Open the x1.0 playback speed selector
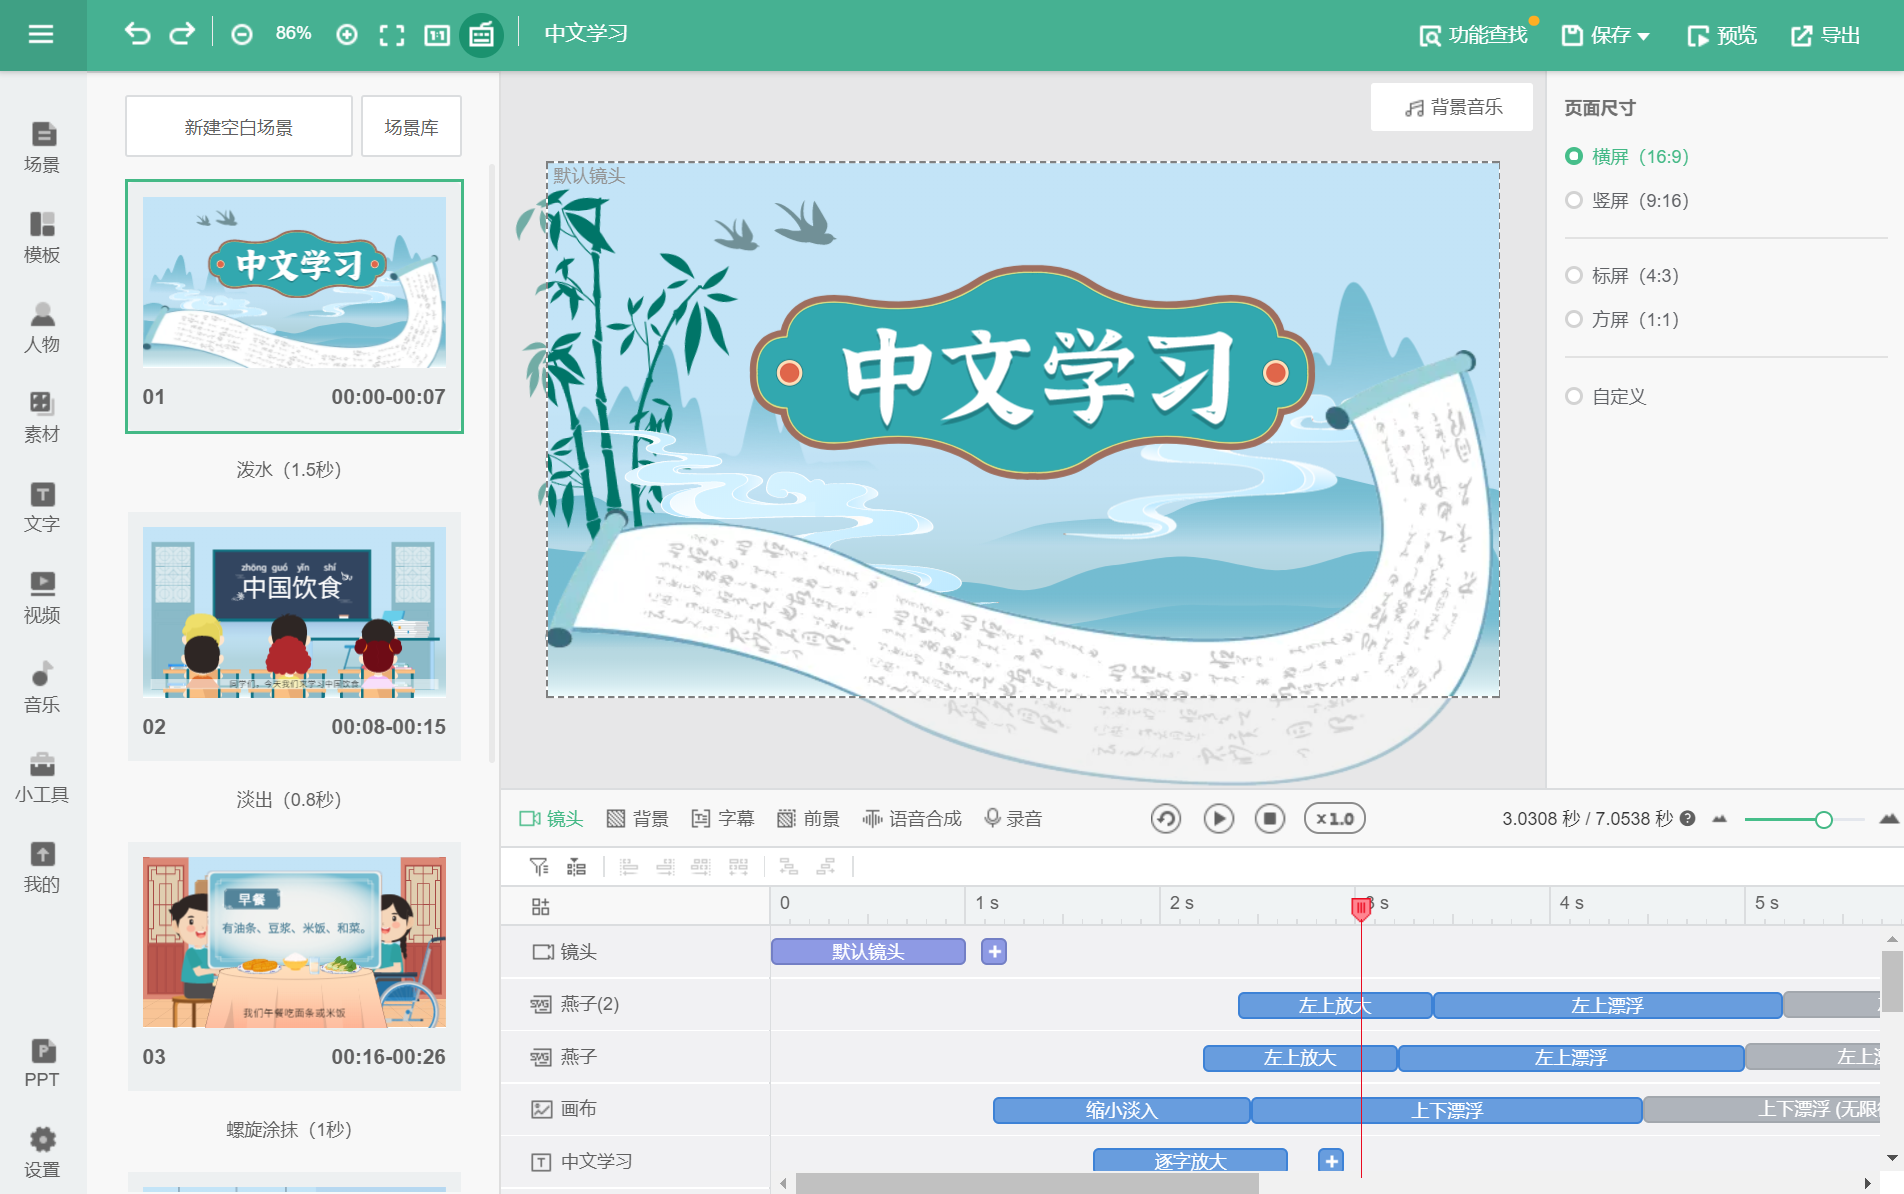Viewport: 1904px width, 1194px height. click(1335, 819)
